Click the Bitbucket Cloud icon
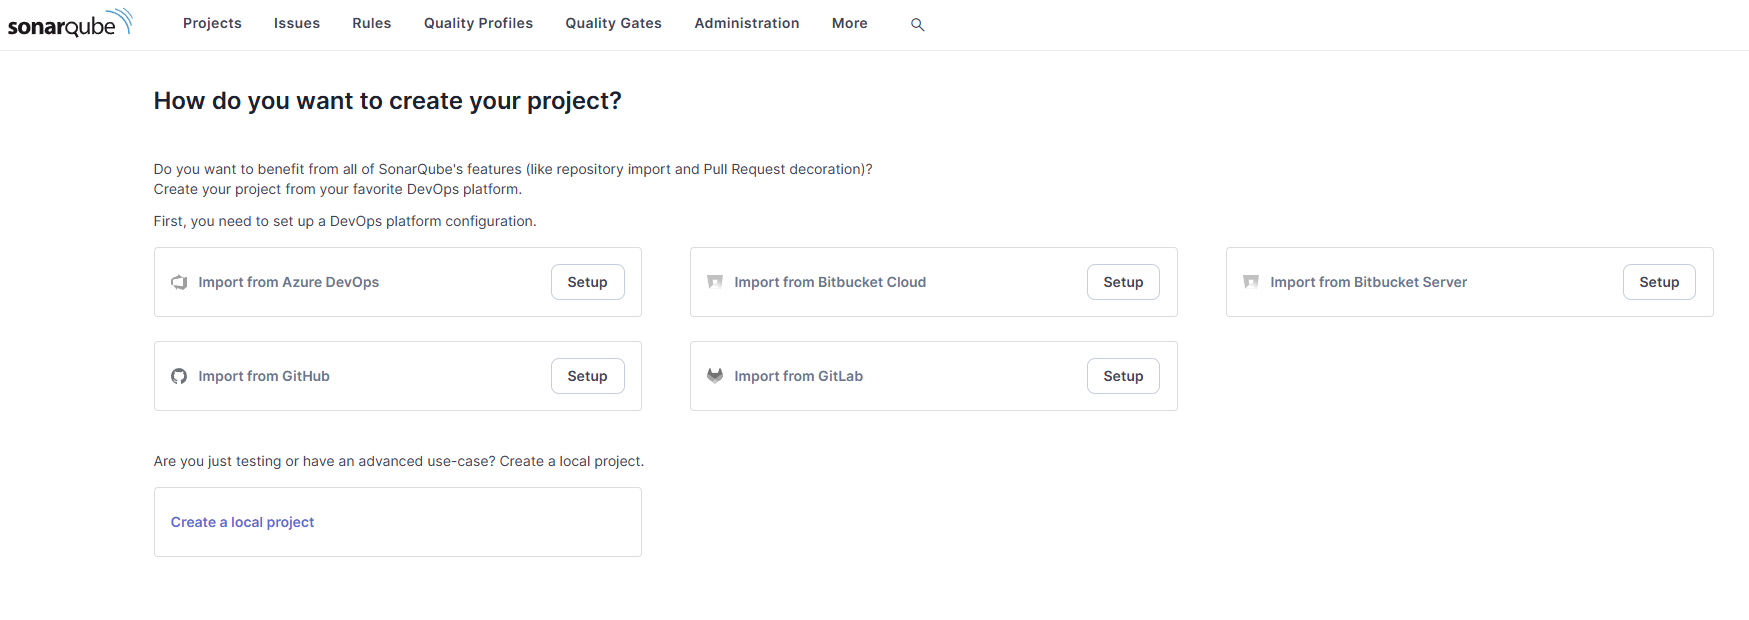Viewport: 1749px width, 620px height. point(715,282)
